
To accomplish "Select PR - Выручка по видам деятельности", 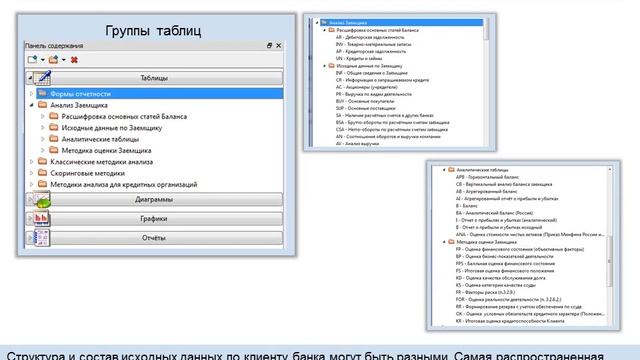I will pos(373,94).
